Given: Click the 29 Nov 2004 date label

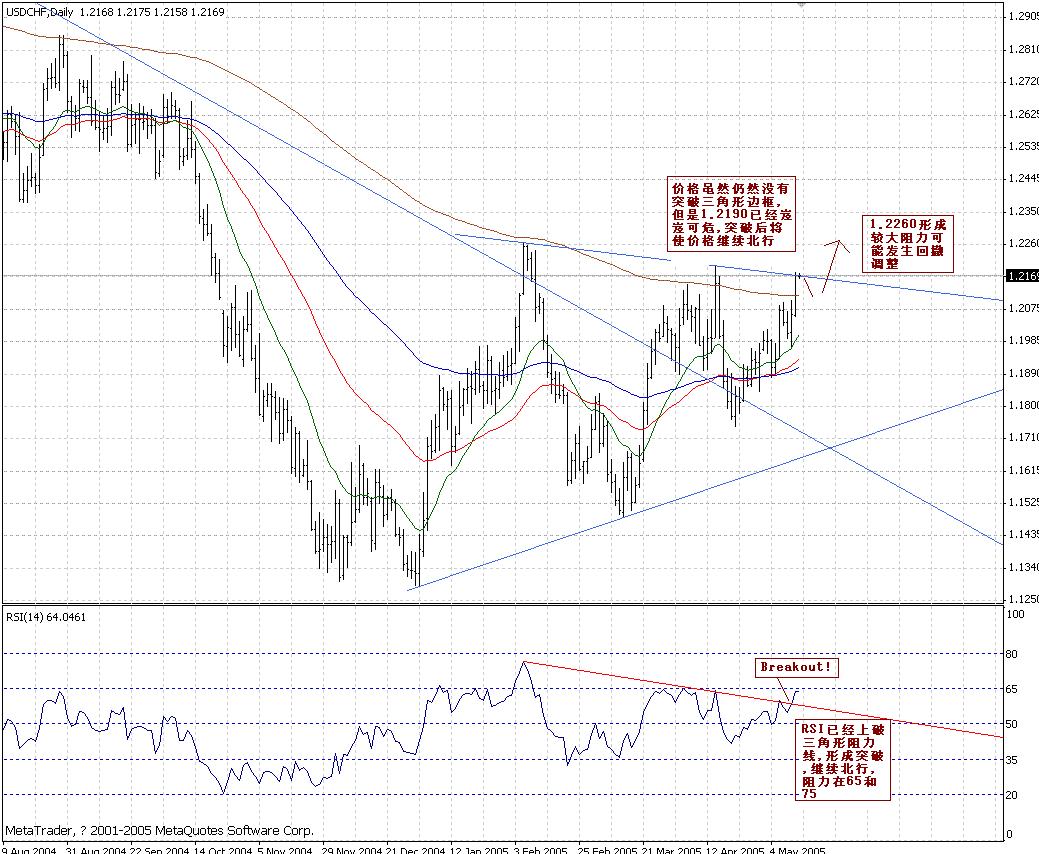Looking at the screenshot, I should pyautogui.click(x=352, y=849).
